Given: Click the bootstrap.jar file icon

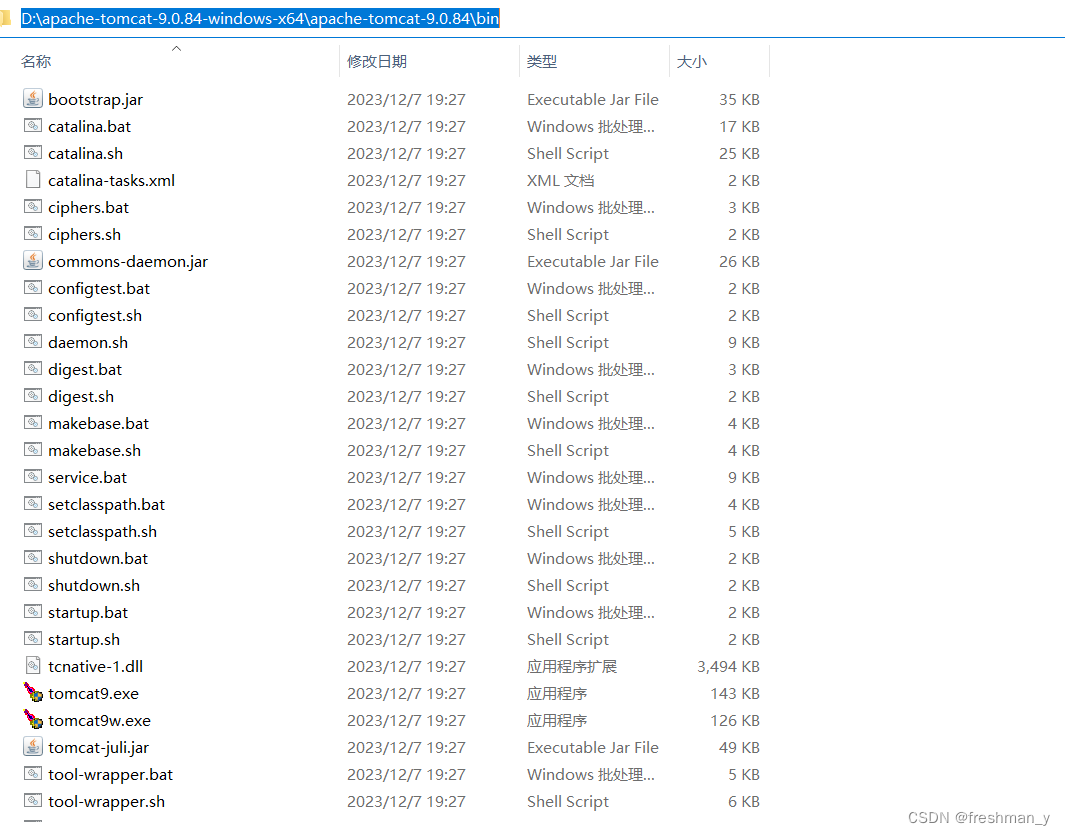Looking at the screenshot, I should click(33, 99).
